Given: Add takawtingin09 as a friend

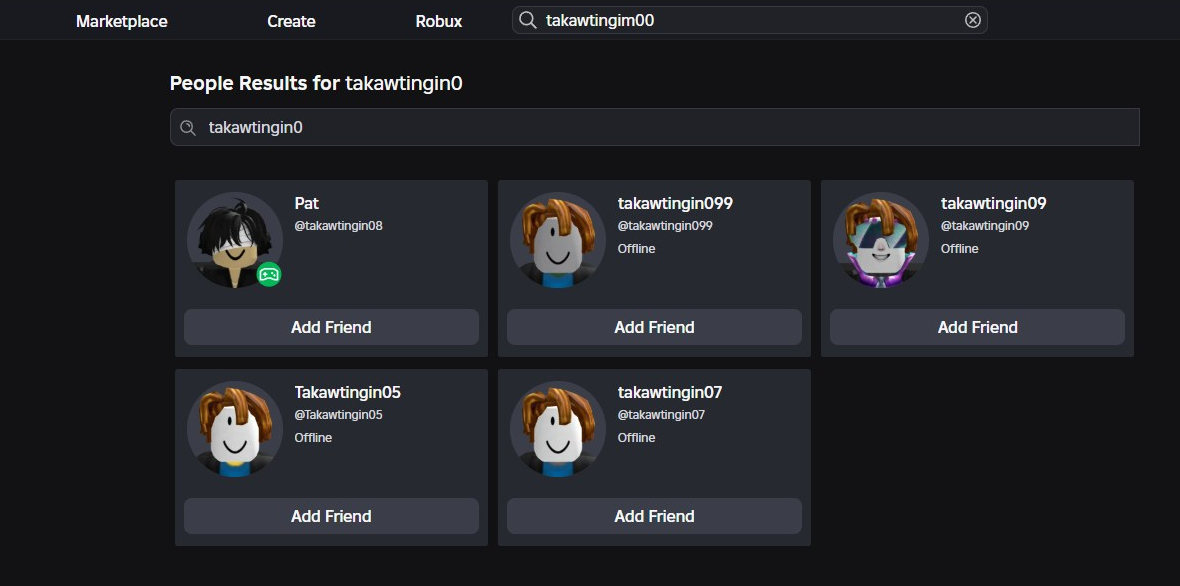Looking at the screenshot, I should click(978, 327).
